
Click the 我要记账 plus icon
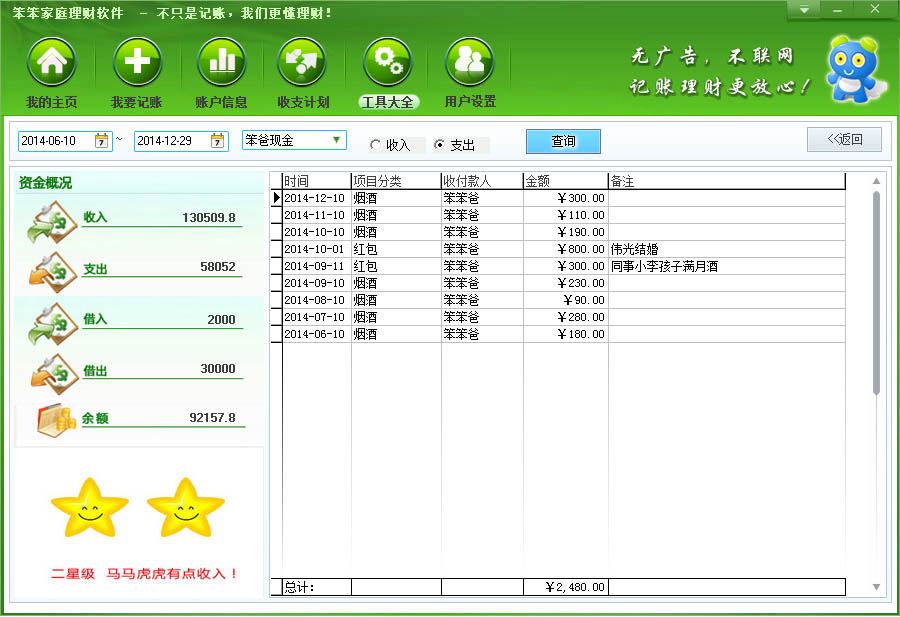(137, 63)
